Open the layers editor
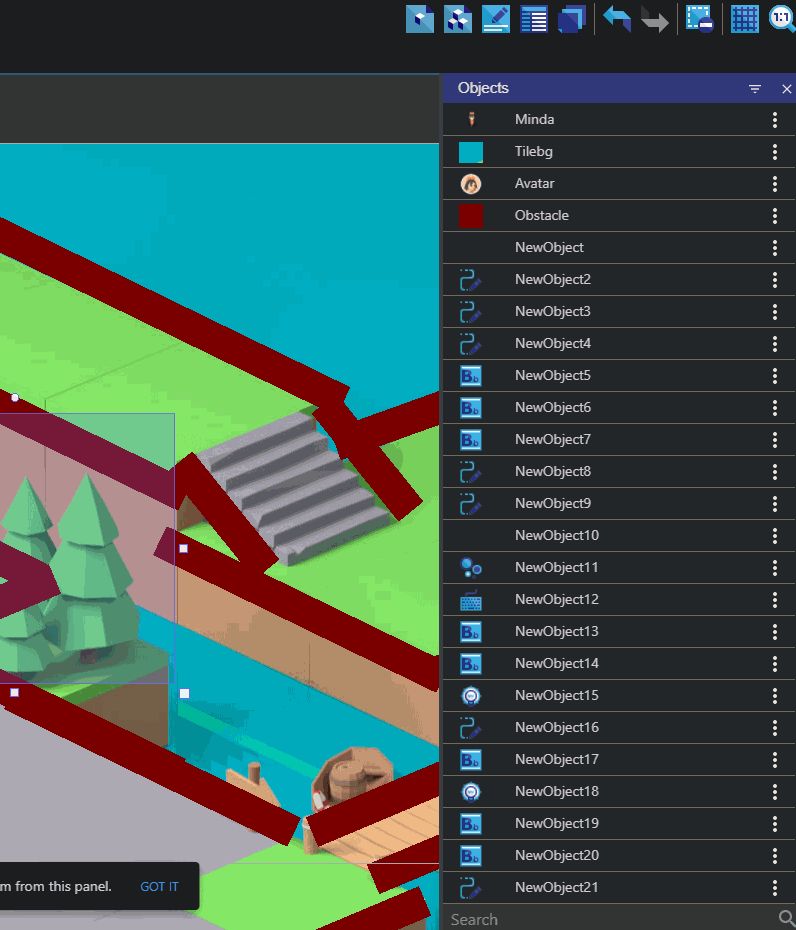 (x=572, y=19)
